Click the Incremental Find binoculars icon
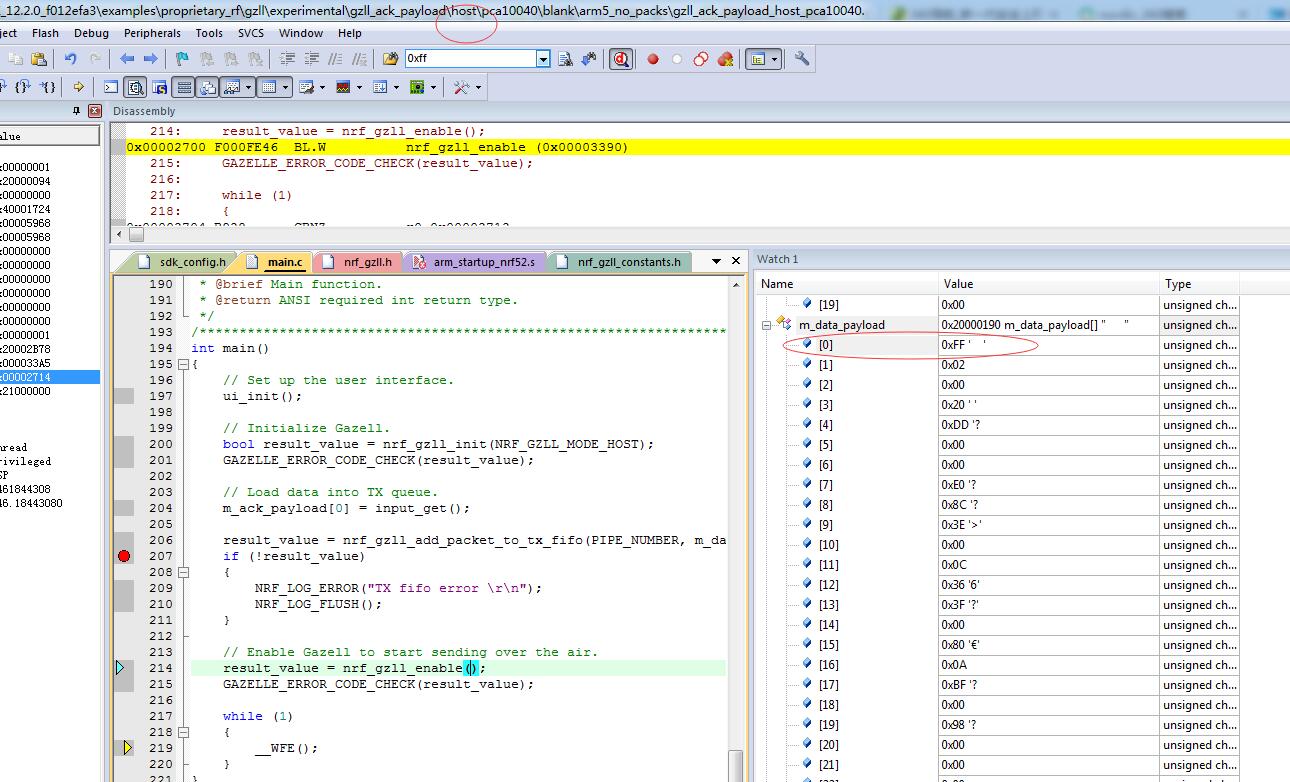The image size is (1290, 782). (588, 59)
